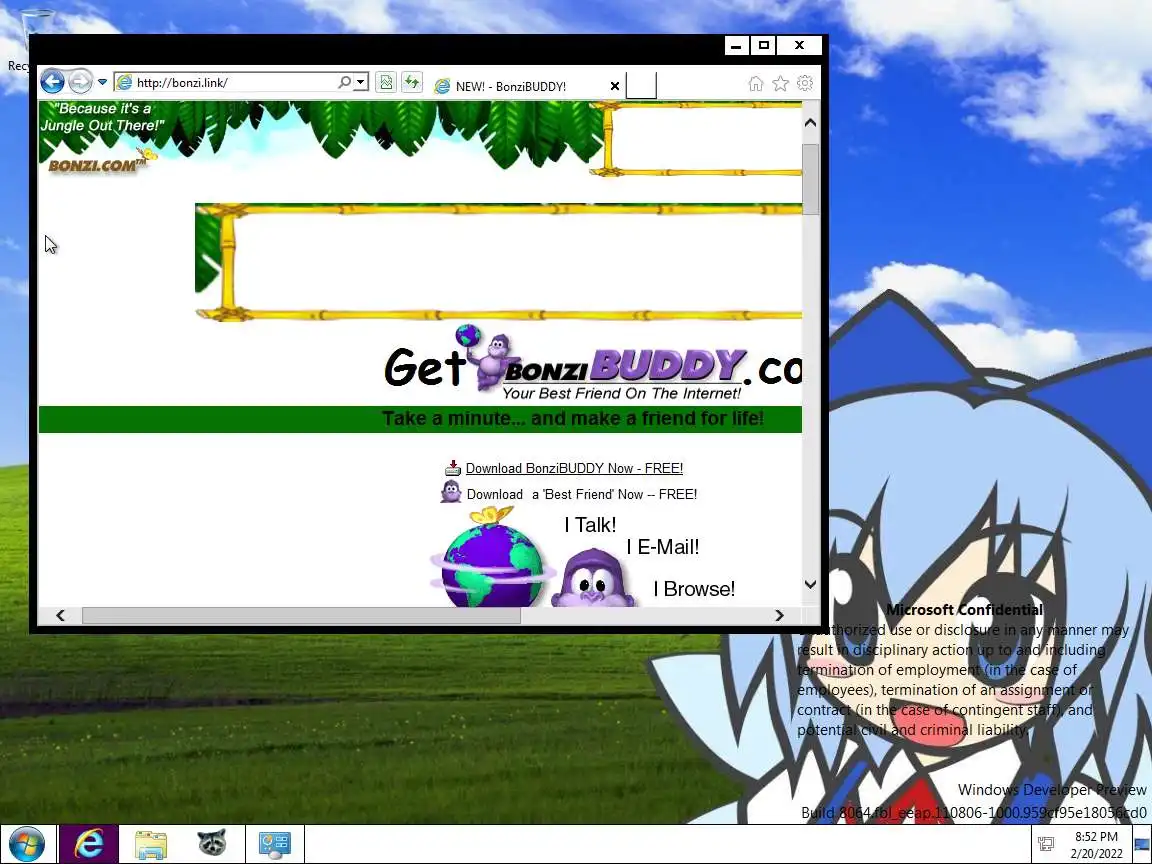The image size is (1152, 864).
Task: Click the "I Browse!" text
Action: (694, 588)
